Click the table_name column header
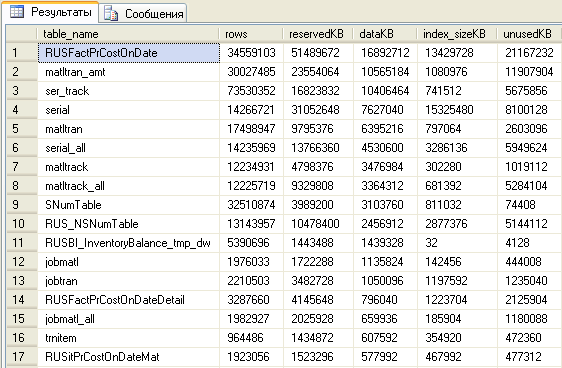This screenshot has width=562, height=368. click(x=128, y=34)
